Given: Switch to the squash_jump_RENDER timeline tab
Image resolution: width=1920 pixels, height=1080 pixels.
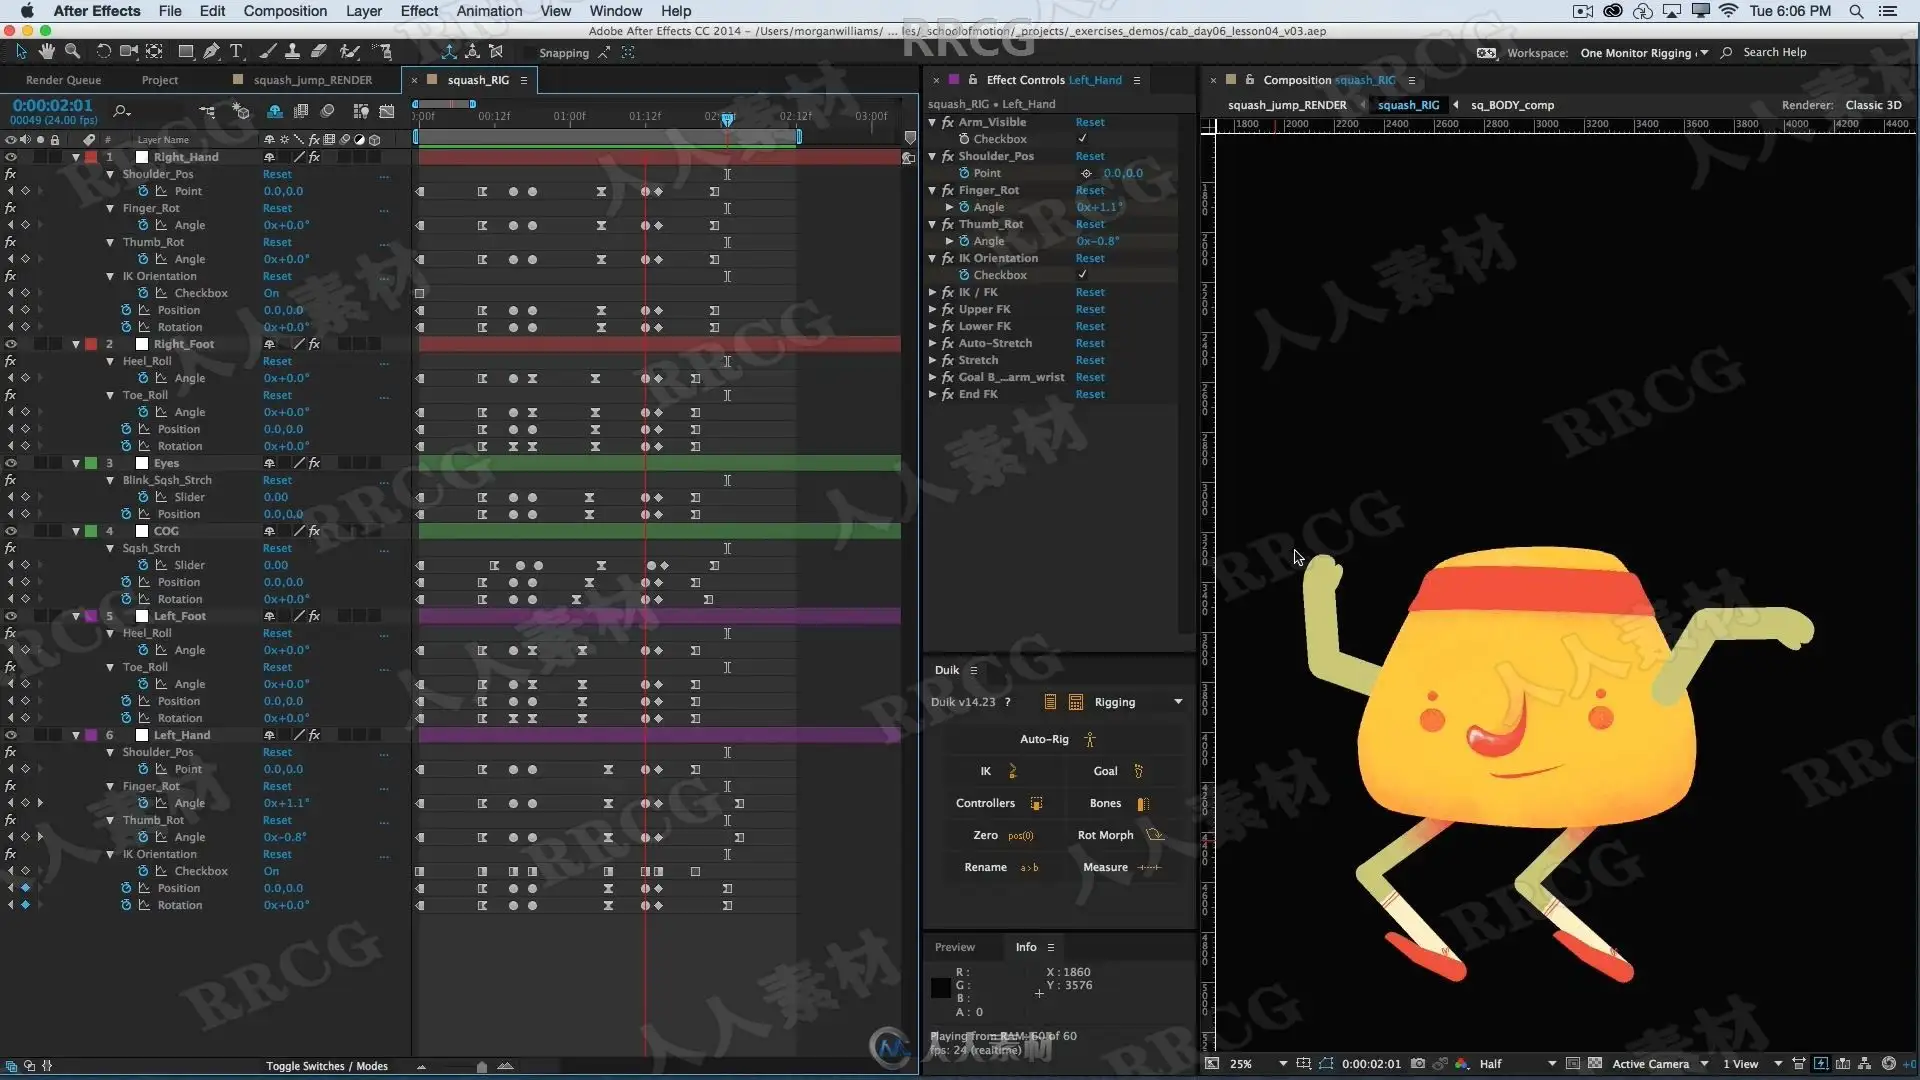Looking at the screenshot, I should click(x=312, y=80).
